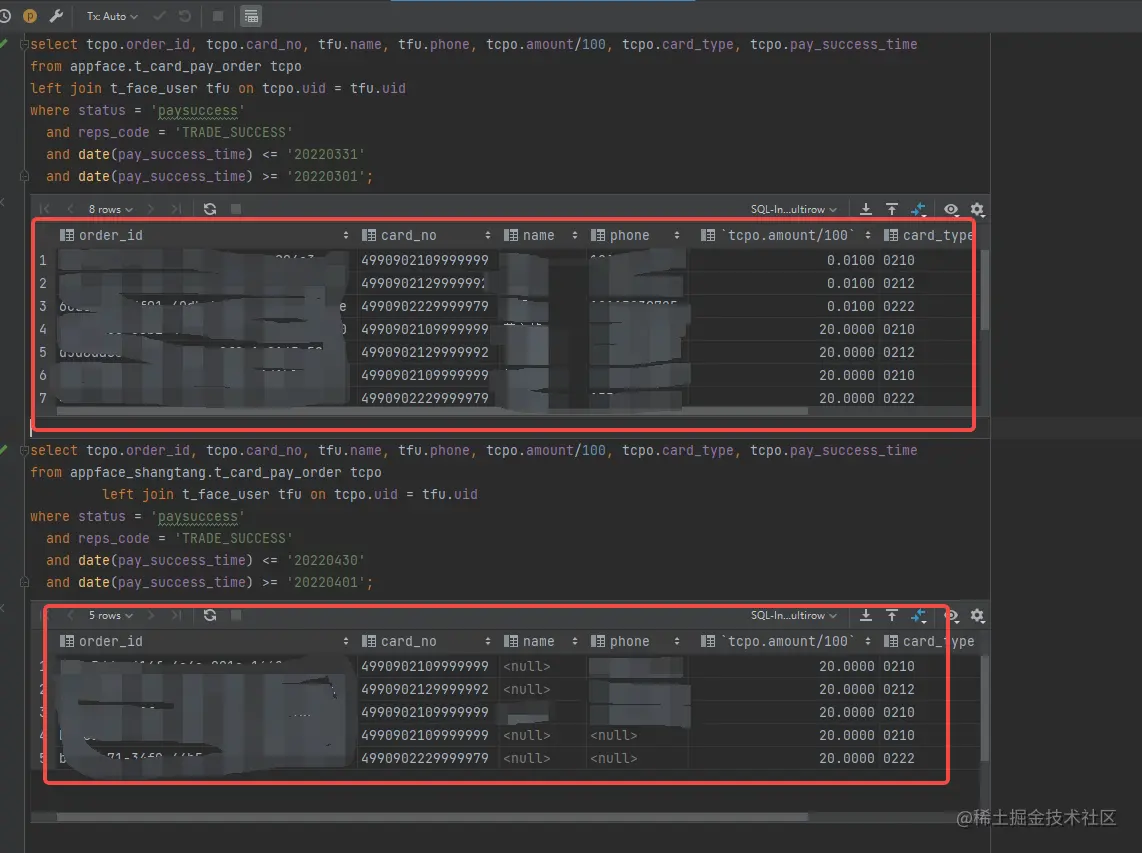Select tcpo.amount/100 header in second grid
Viewport: 1142px width, 853px height.
pos(777,642)
